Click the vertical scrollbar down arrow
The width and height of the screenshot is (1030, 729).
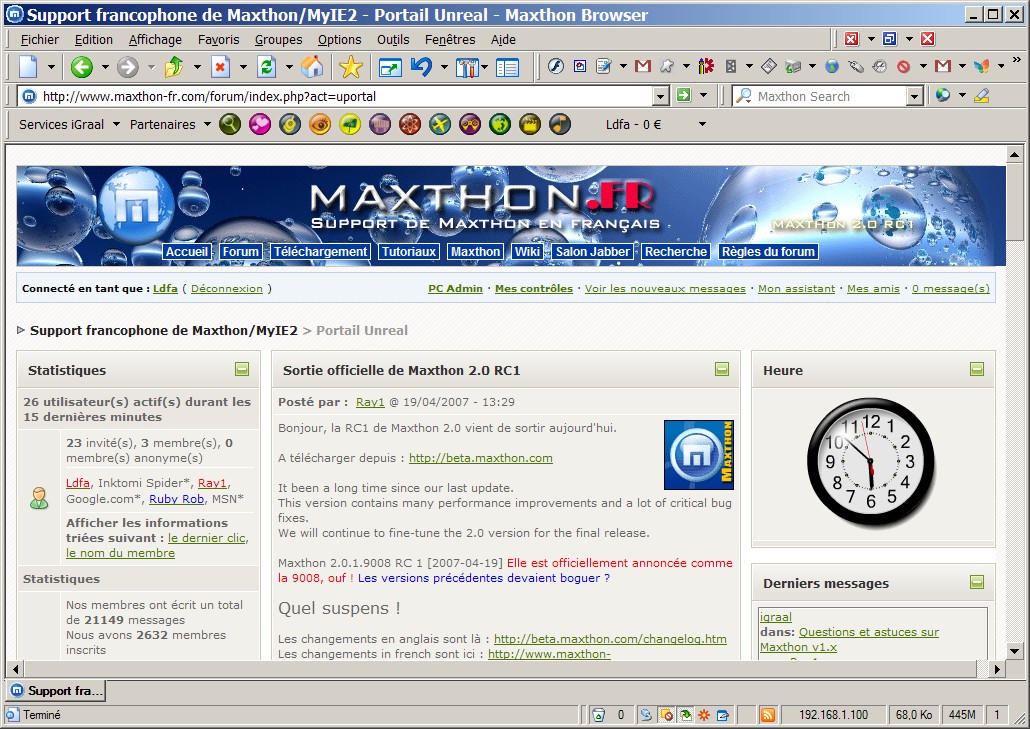(x=1014, y=651)
